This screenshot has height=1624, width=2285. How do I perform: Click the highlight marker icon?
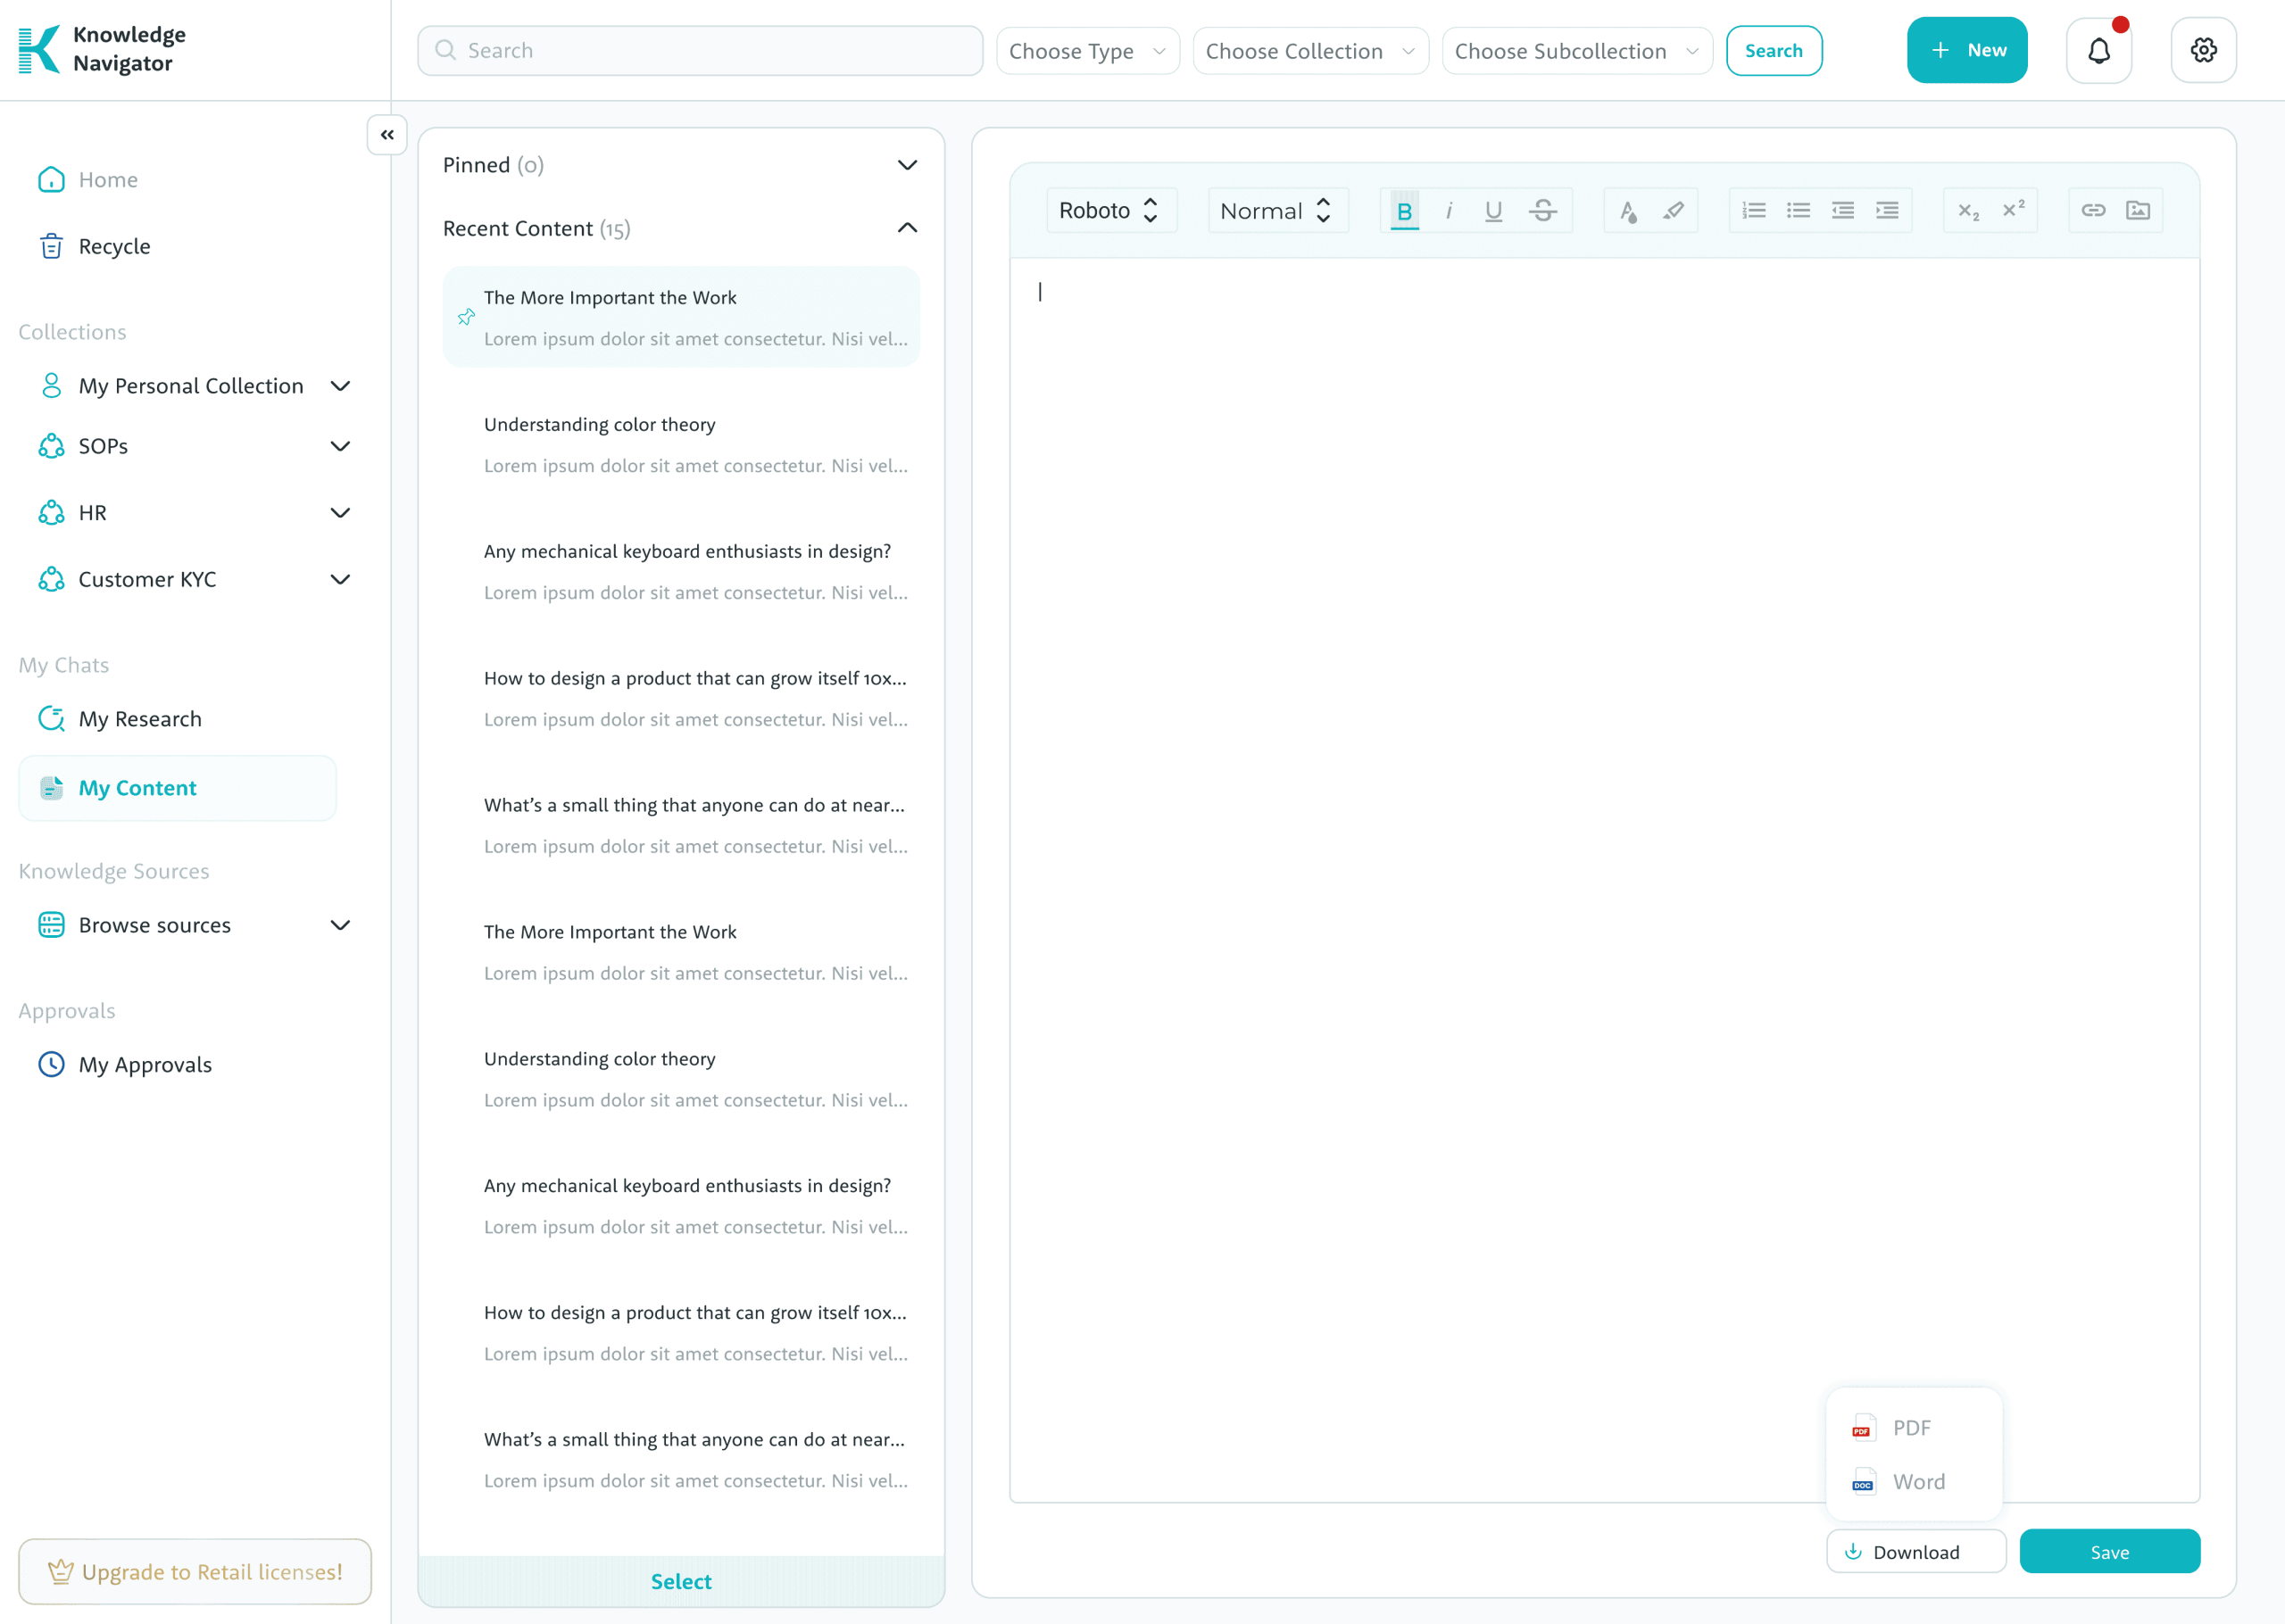[x=1673, y=211]
